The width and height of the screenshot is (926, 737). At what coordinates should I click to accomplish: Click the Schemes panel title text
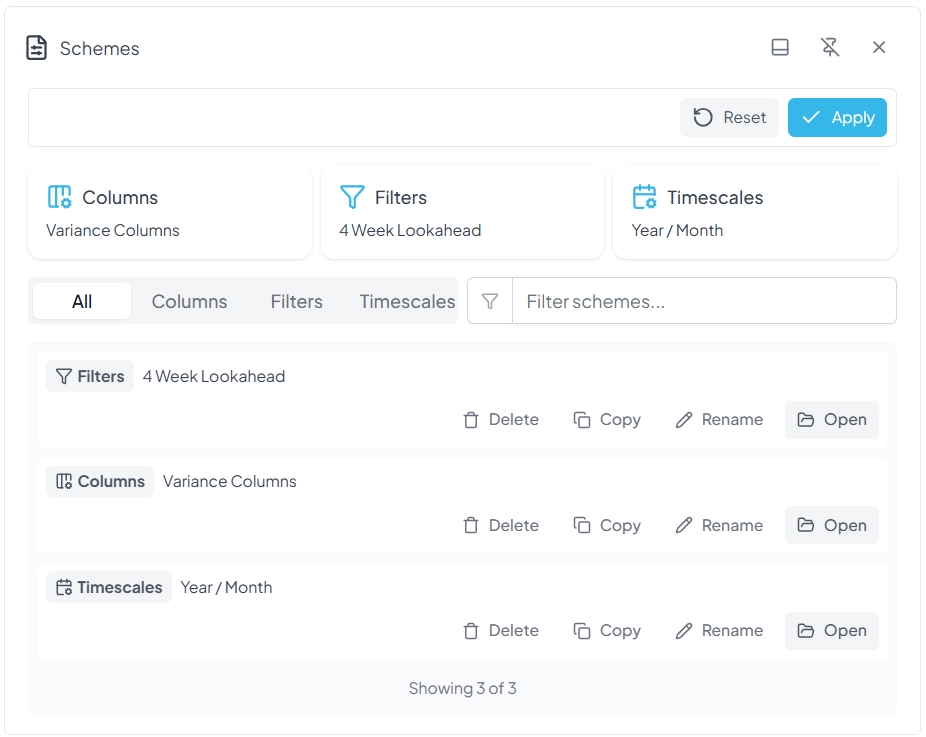(x=100, y=48)
